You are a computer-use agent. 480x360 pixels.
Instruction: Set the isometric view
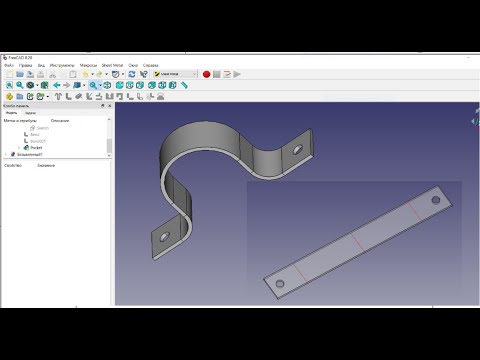tap(107, 85)
